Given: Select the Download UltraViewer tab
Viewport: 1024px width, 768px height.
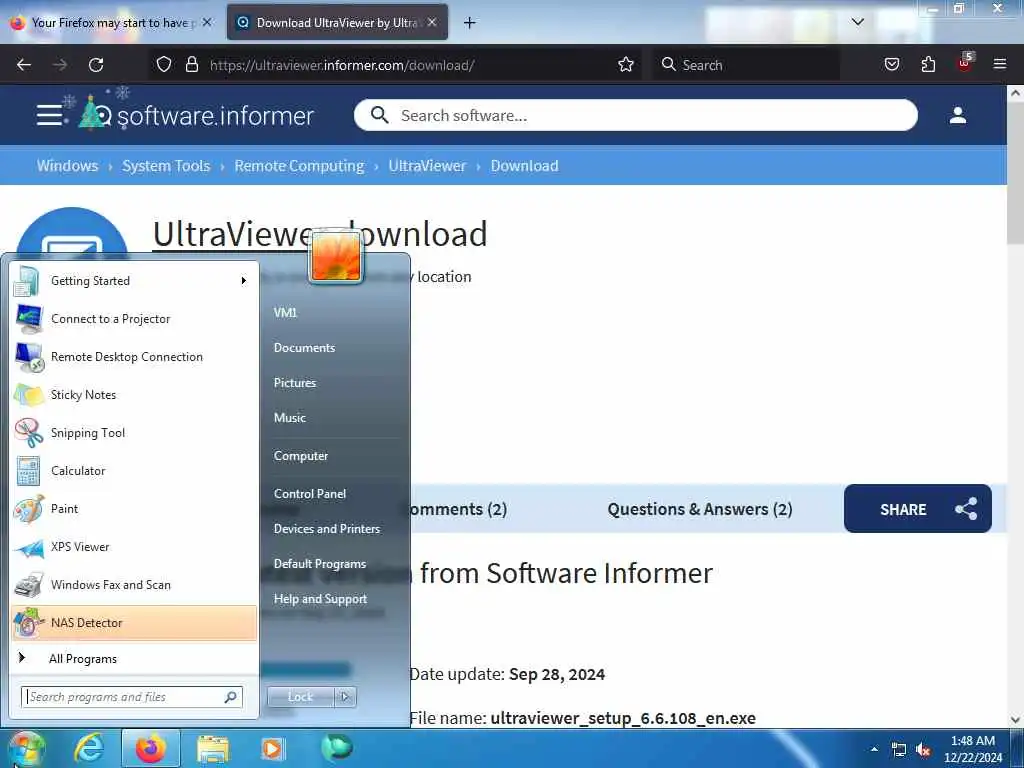Looking at the screenshot, I should pyautogui.click(x=337, y=22).
